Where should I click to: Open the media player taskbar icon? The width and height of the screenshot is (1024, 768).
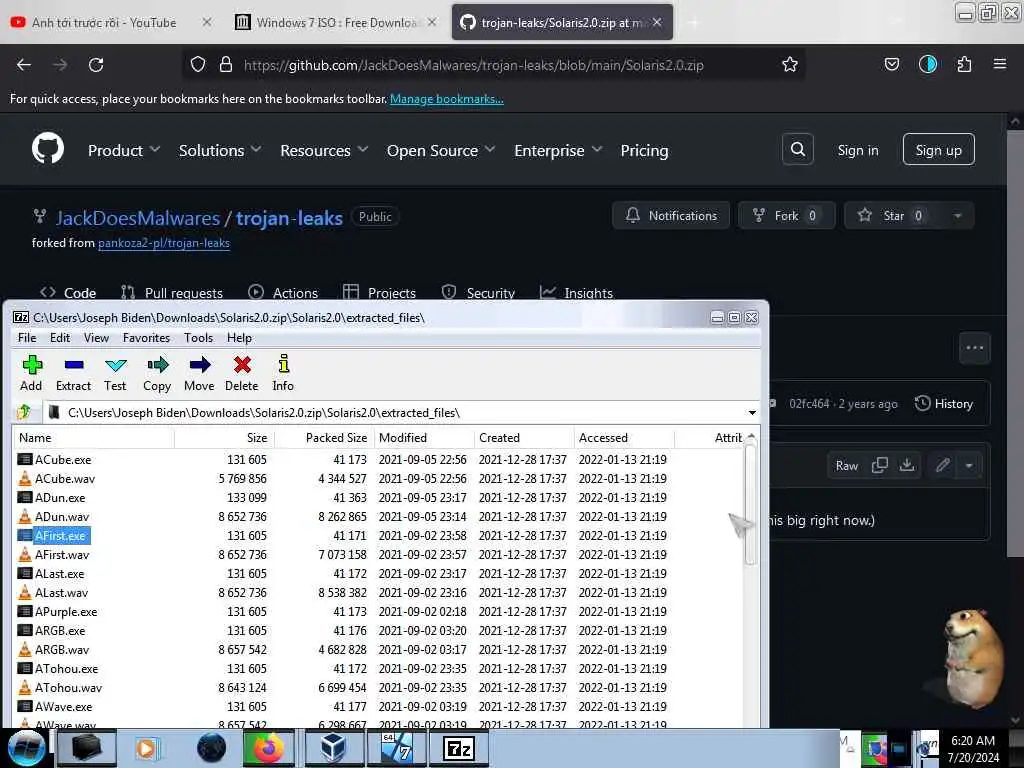coord(146,748)
